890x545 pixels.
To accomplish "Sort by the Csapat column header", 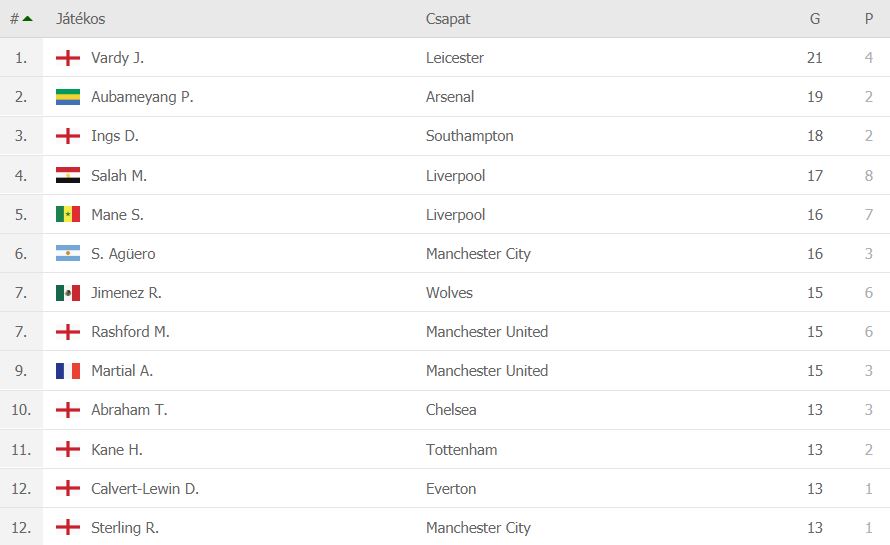I will 448,19.
